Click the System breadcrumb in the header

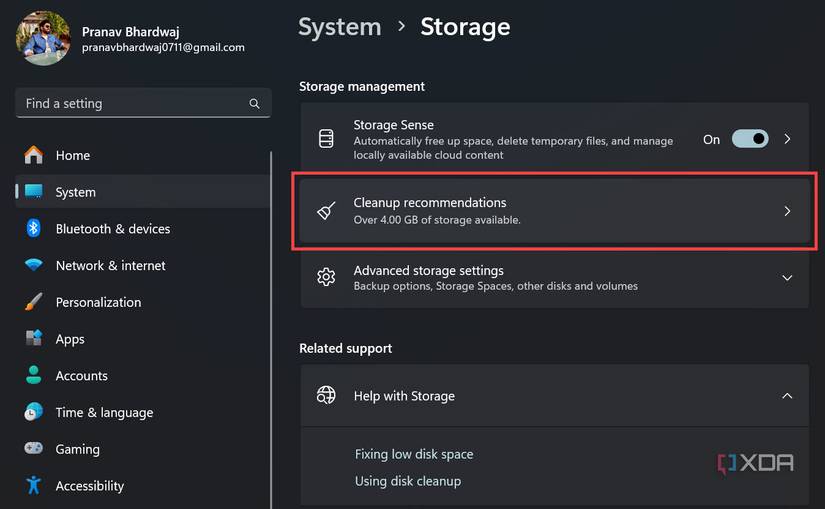pyautogui.click(x=340, y=27)
